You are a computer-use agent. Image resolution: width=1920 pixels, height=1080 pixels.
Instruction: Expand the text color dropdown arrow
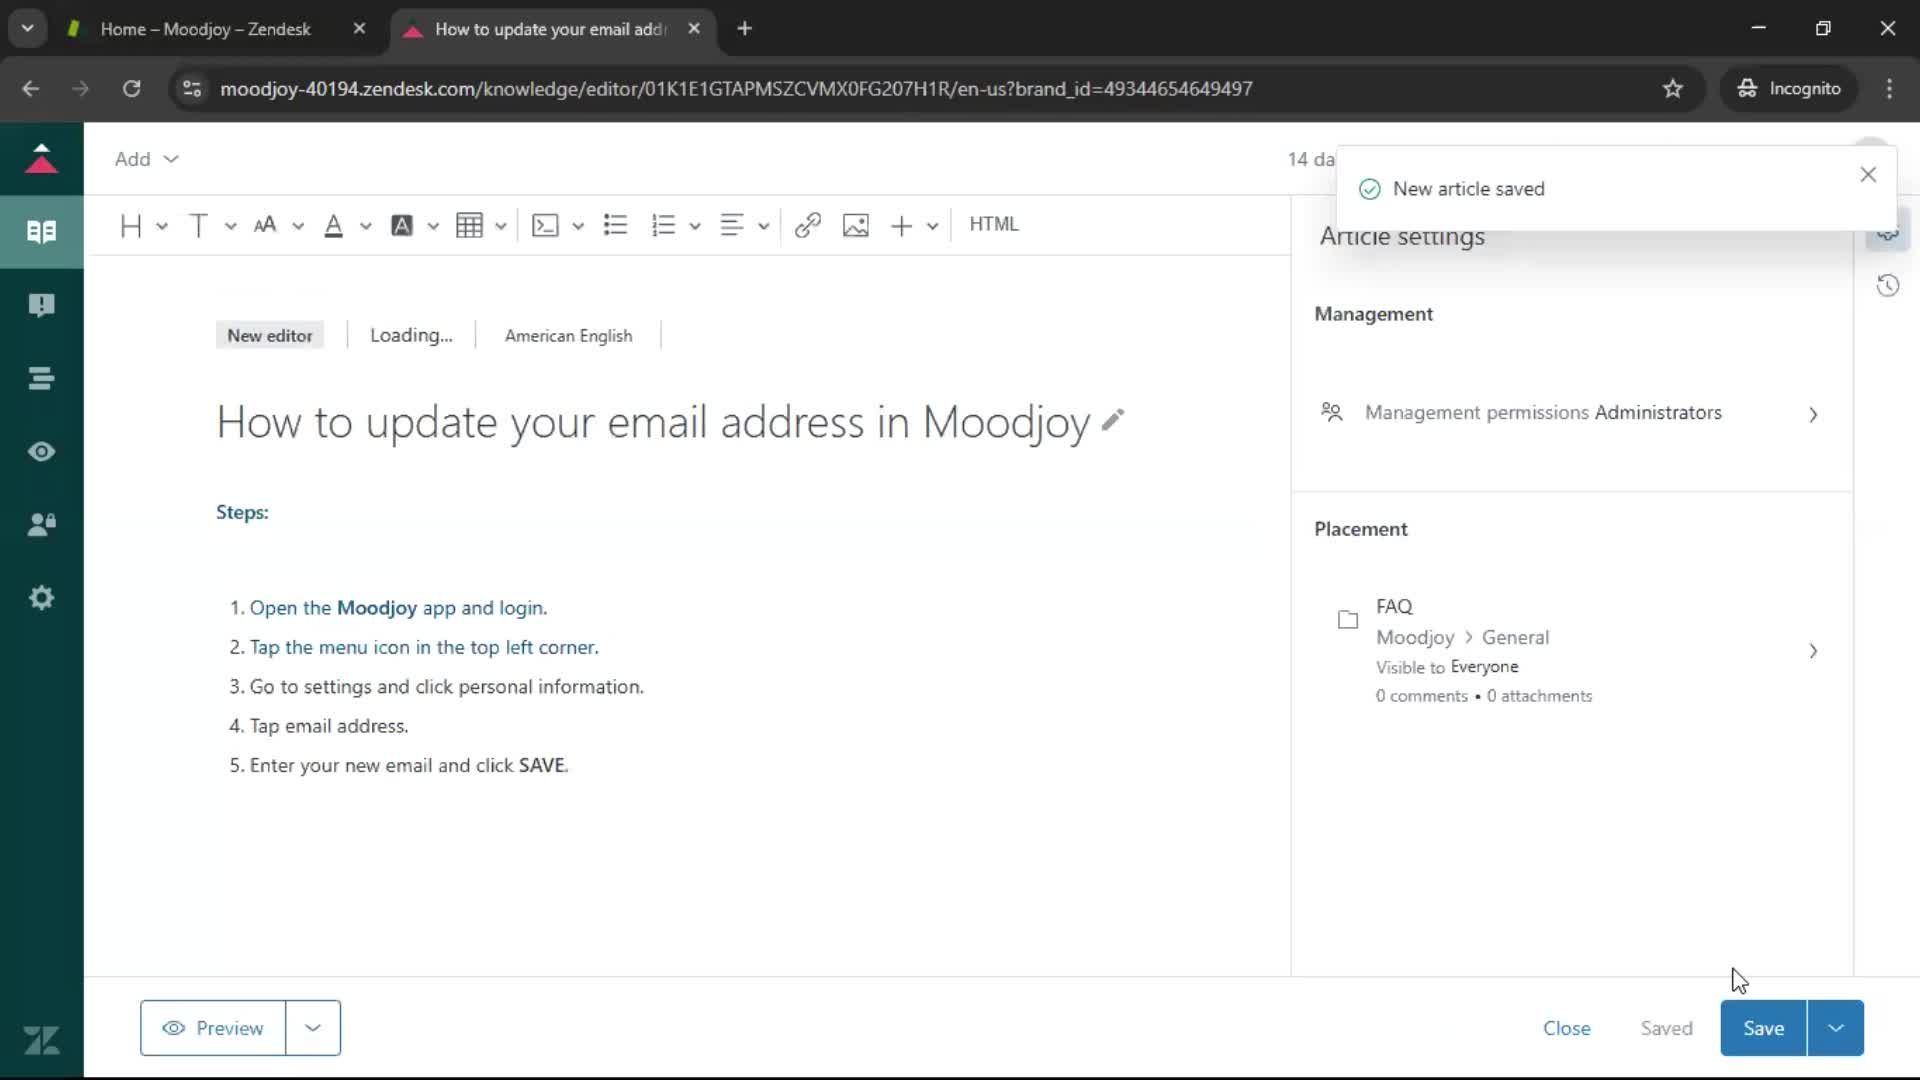click(x=366, y=226)
